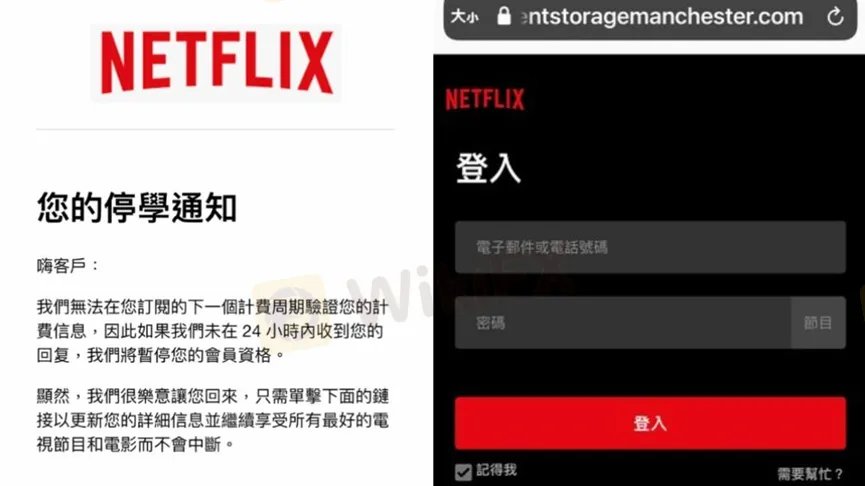
Task: Click the 您的停學通知 email heading
Action: pos(137,208)
